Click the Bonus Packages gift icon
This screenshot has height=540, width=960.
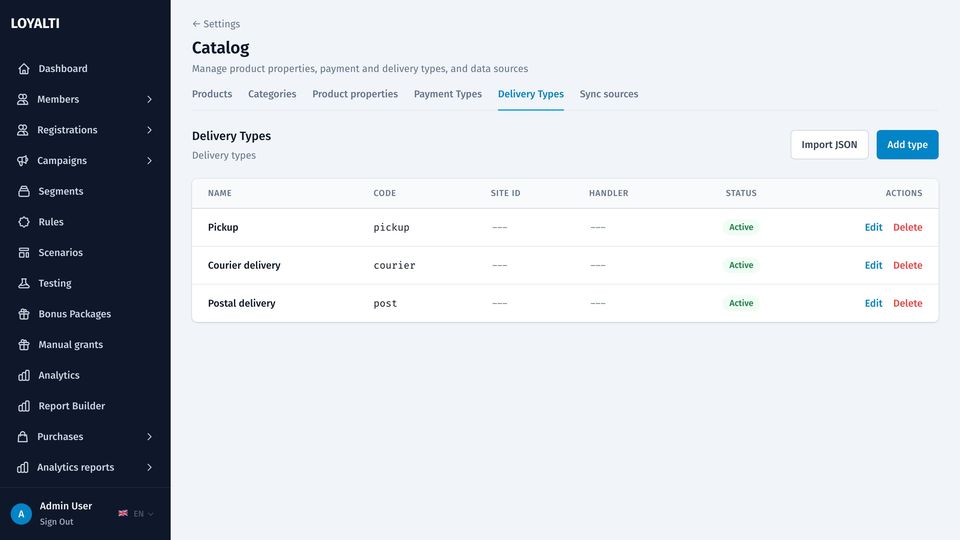(24, 313)
